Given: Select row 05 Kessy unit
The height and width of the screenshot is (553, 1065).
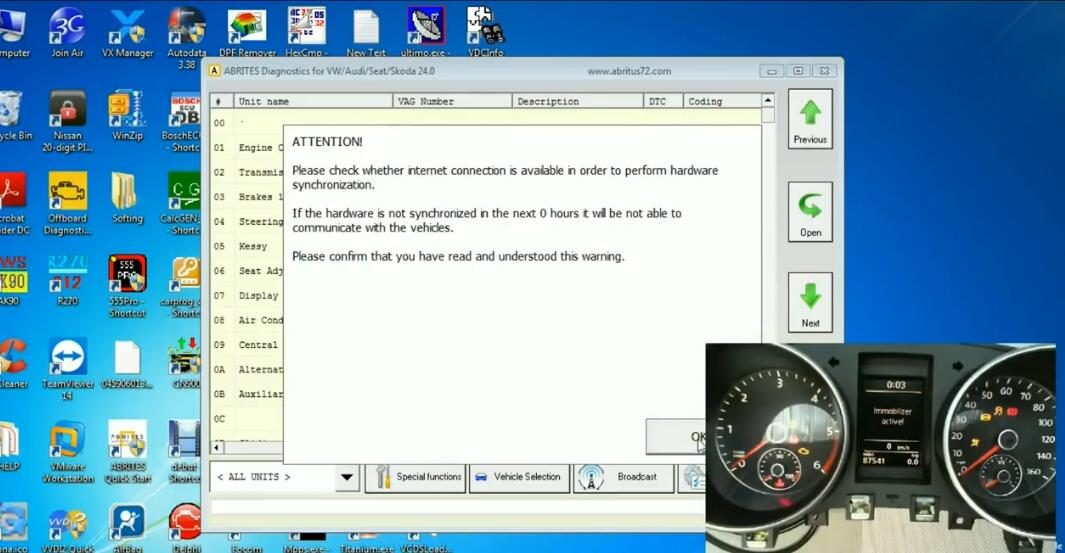Looking at the screenshot, I should (247, 246).
